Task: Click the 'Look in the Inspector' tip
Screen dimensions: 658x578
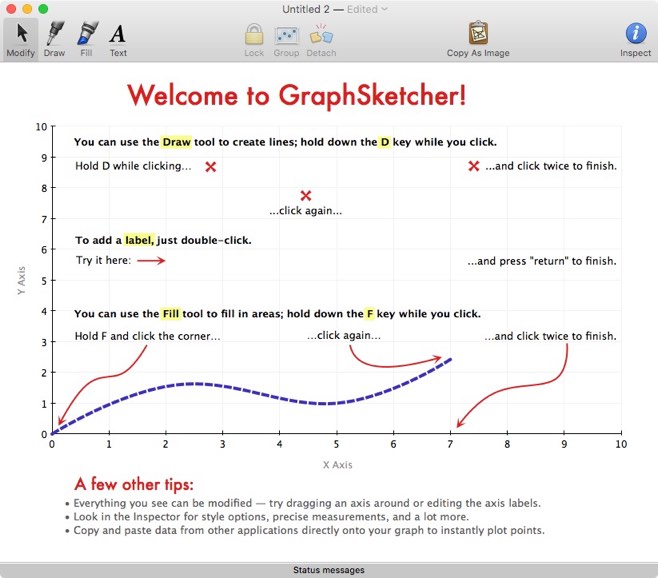Action: click(271, 517)
